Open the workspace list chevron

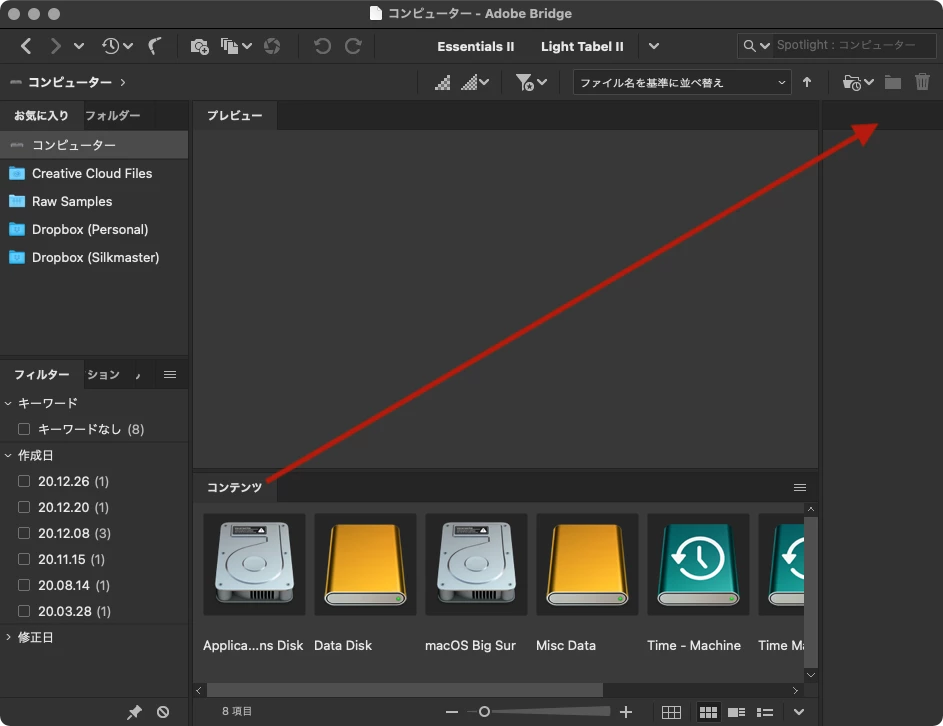pos(654,46)
